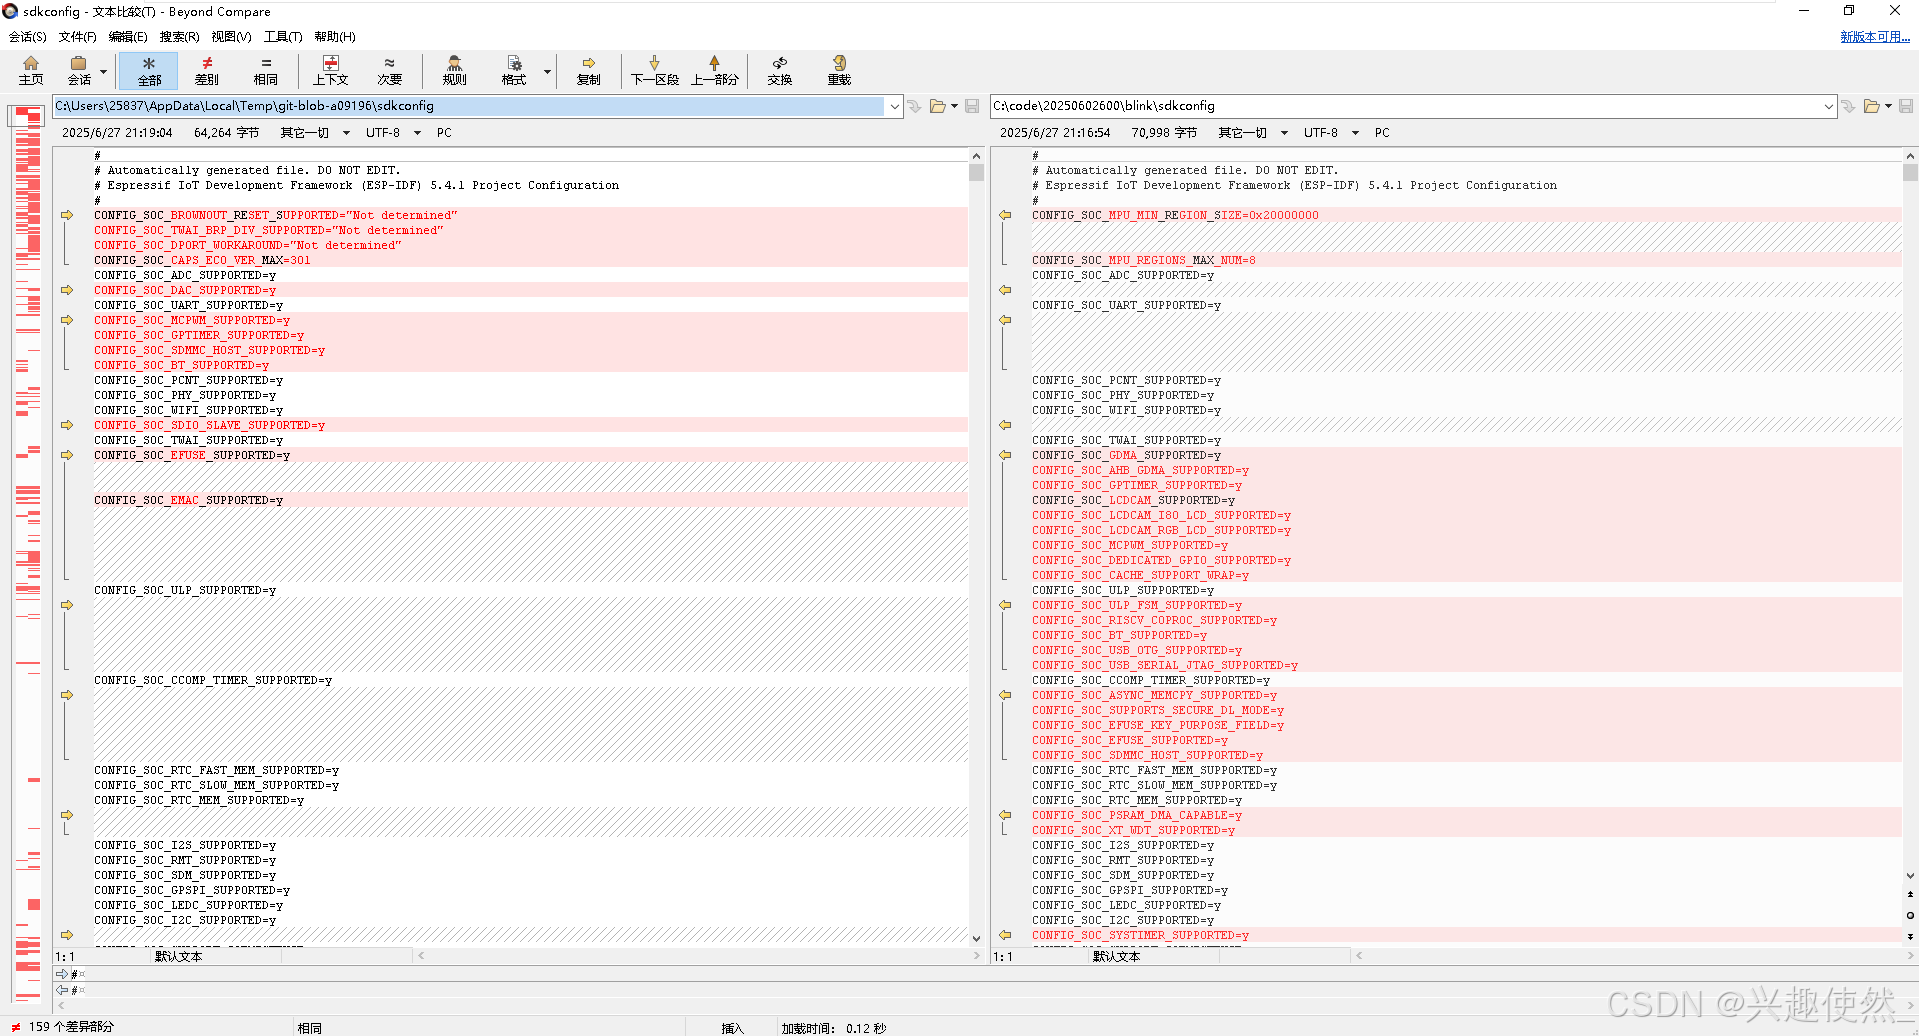This screenshot has height=1036, width=1919.
Task: Copy-left arrow beside CONFIG_SOC_MPU_MIN_REGION_SIZE line
Action: pos(1005,215)
